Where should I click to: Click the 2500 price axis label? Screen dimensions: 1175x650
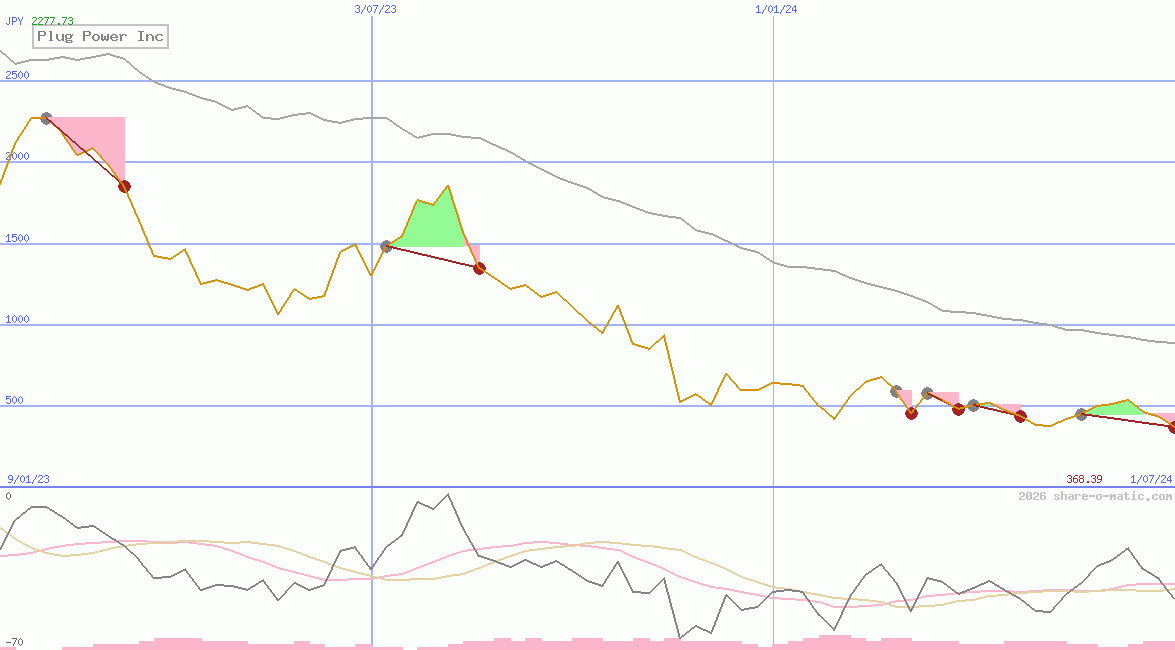[18, 76]
